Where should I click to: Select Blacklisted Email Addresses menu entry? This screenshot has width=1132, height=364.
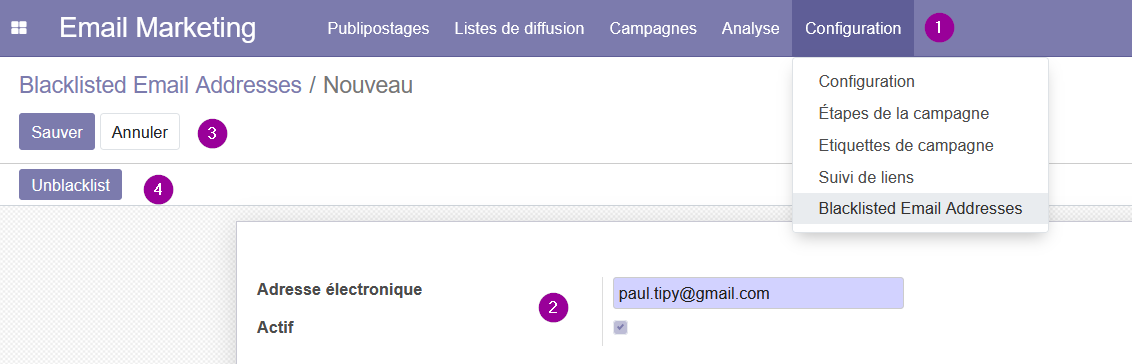point(920,209)
